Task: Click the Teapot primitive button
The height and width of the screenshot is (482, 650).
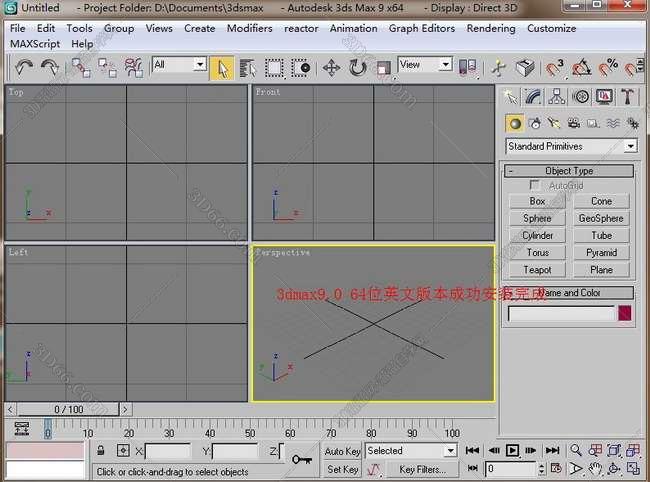Action: click(x=537, y=270)
